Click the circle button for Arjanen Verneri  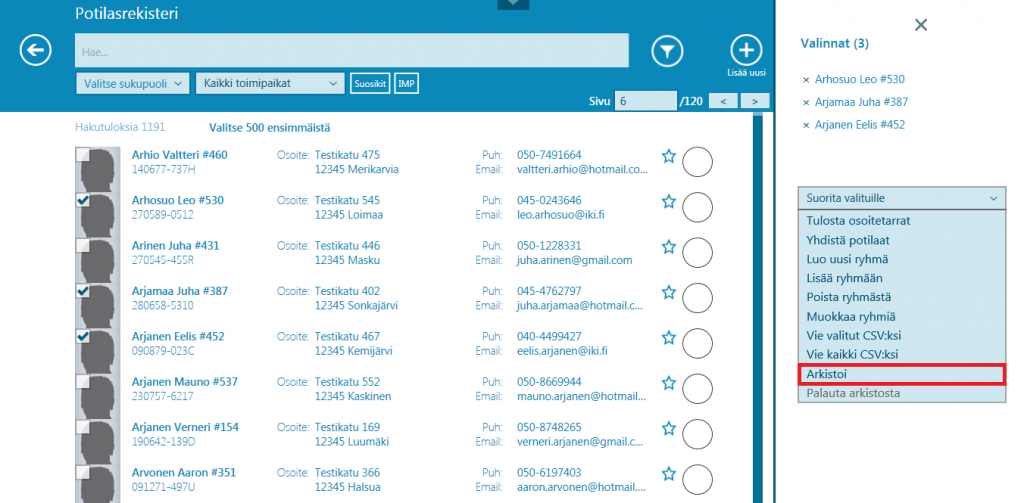pyautogui.click(x=697, y=434)
